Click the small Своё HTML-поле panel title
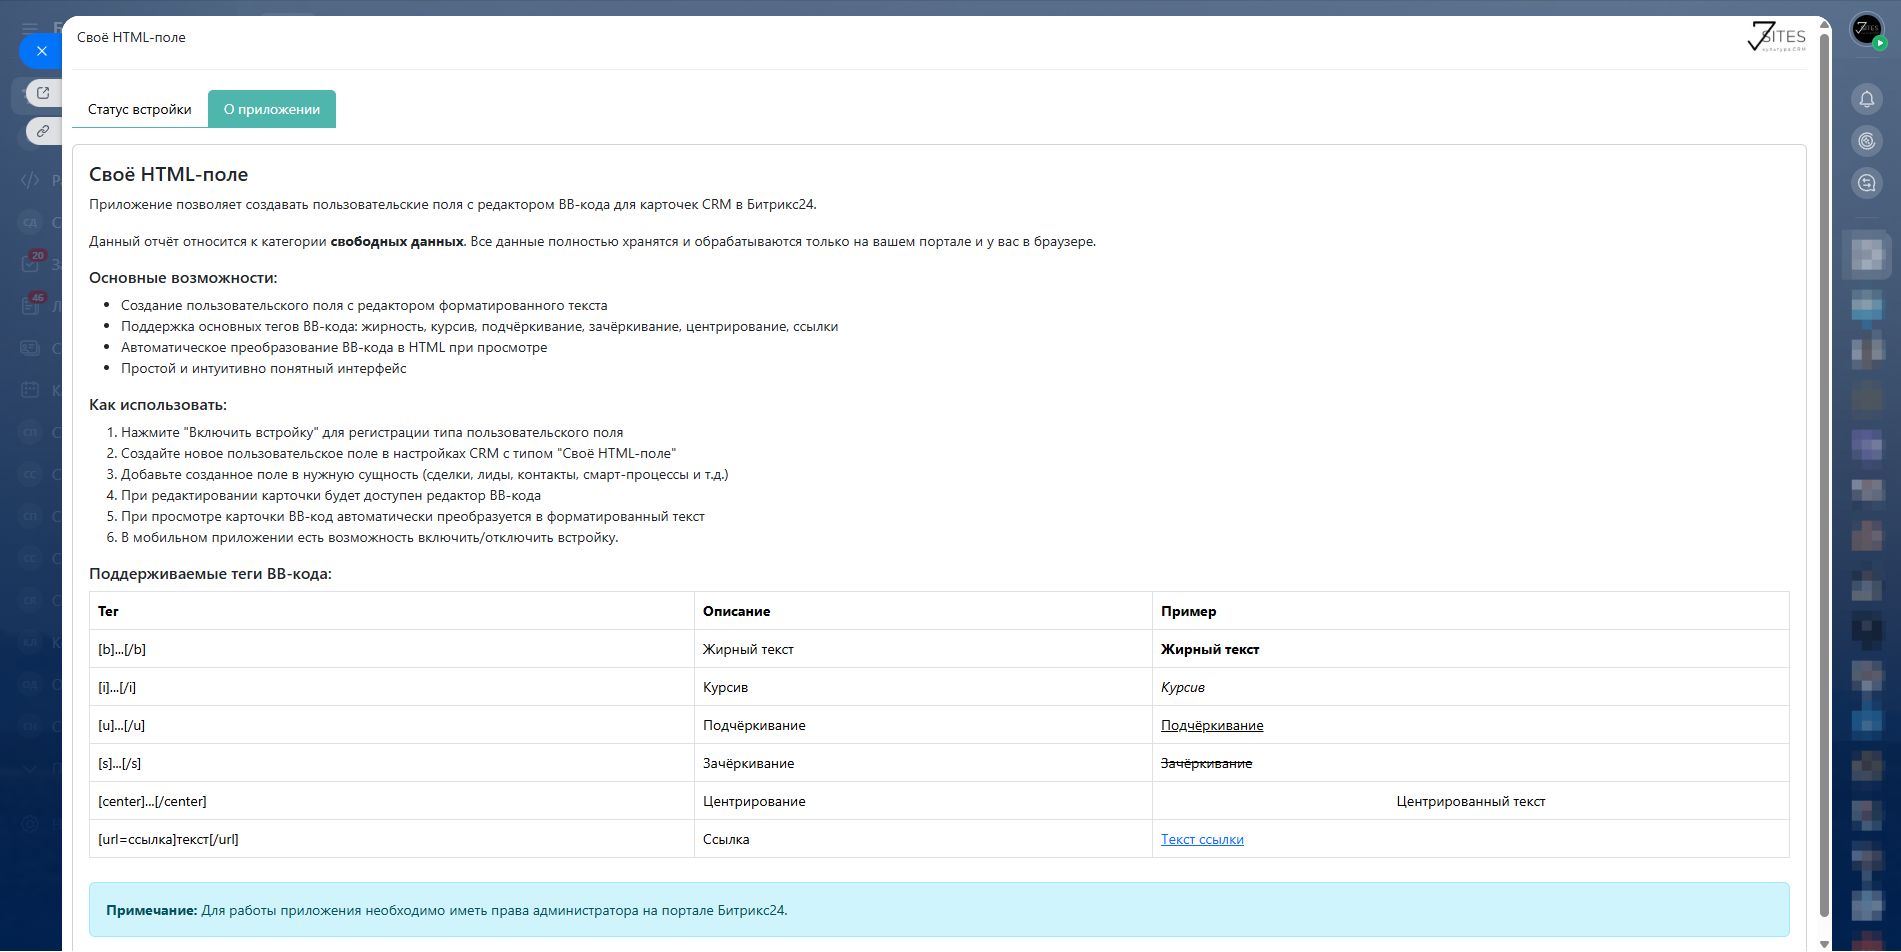The width and height of the screenshot is (1901, 952). (131, 37)
